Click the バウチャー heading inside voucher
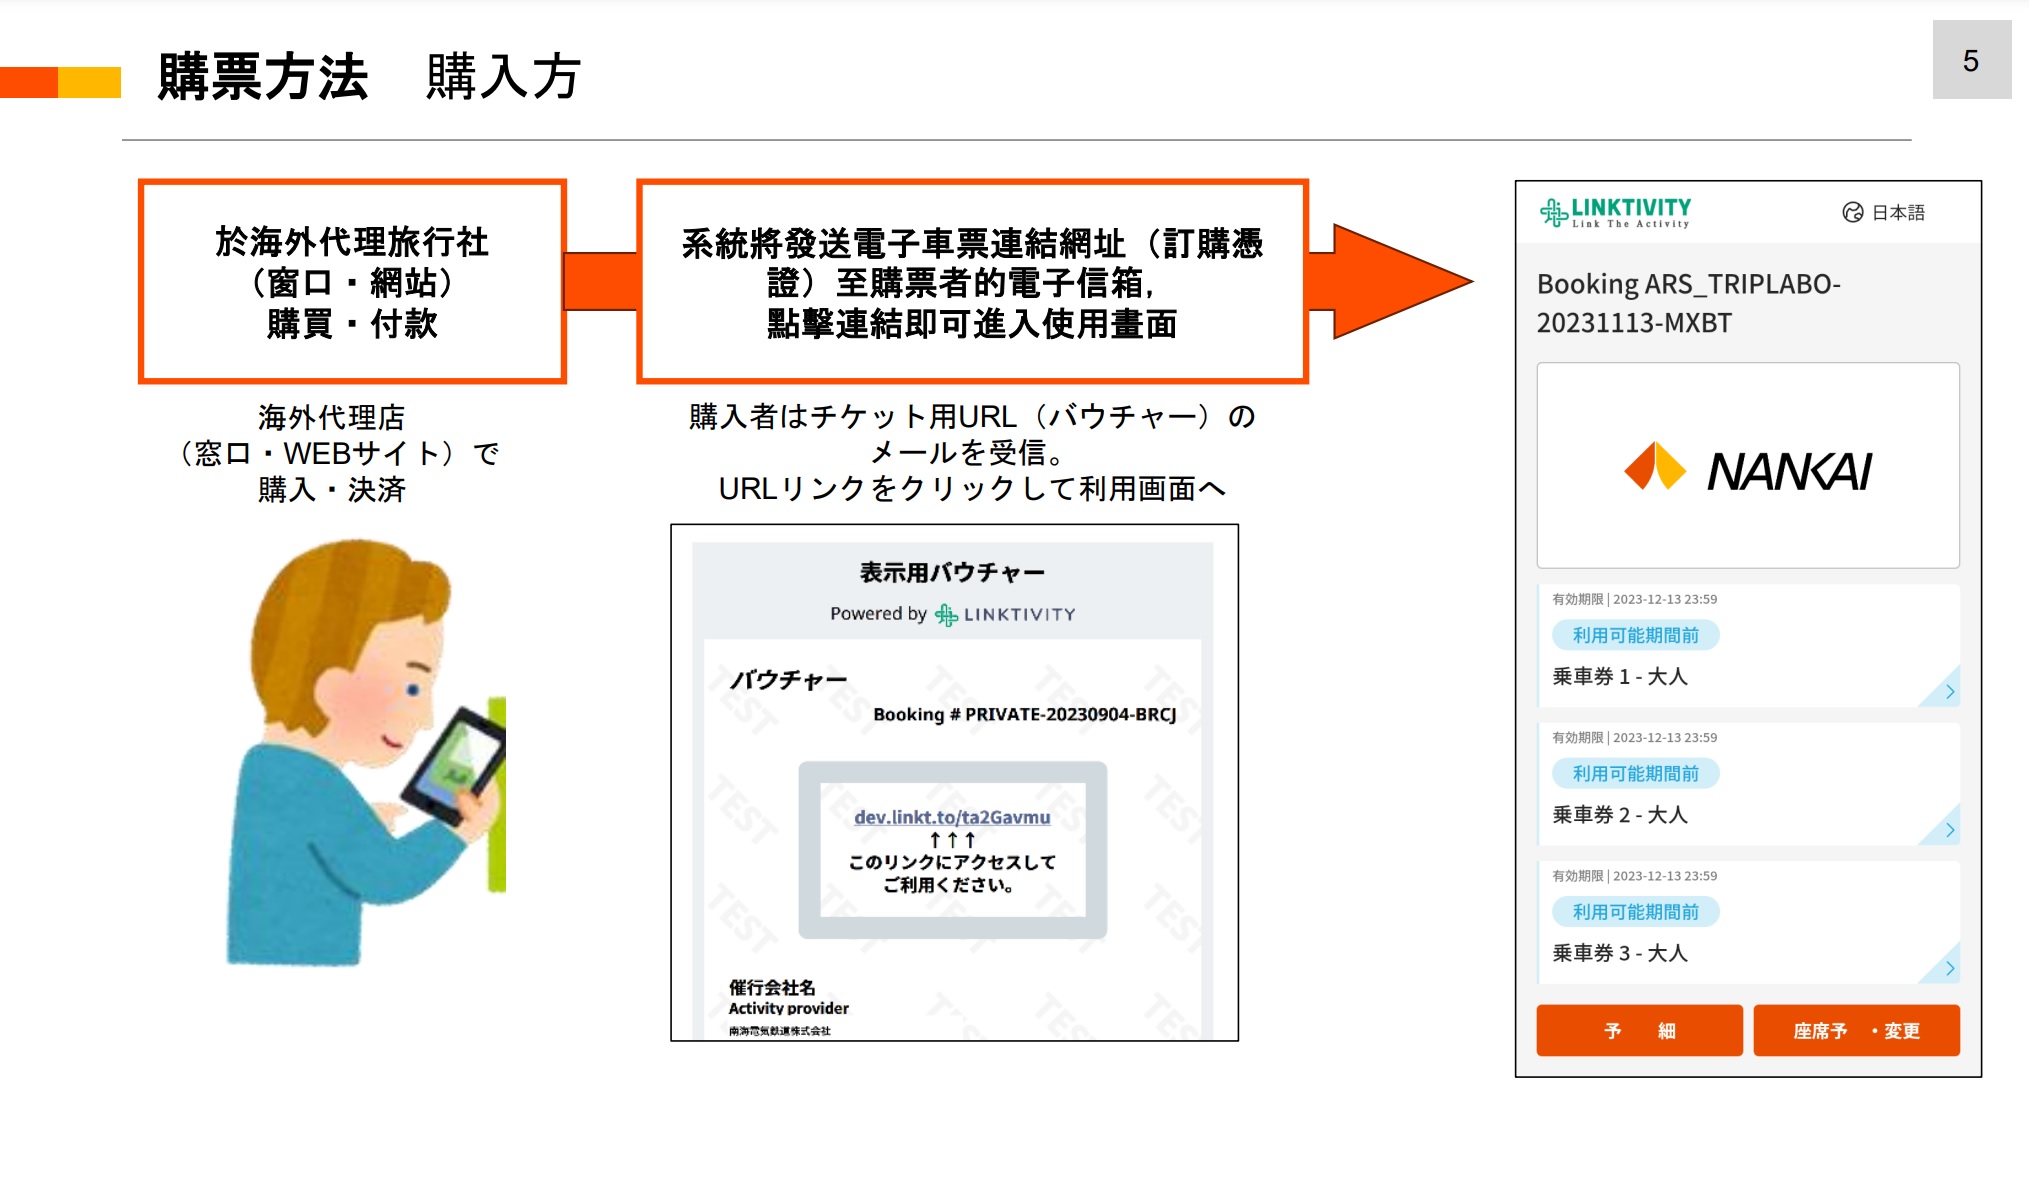This screenshot has height=1203, width=2038. 788,680
